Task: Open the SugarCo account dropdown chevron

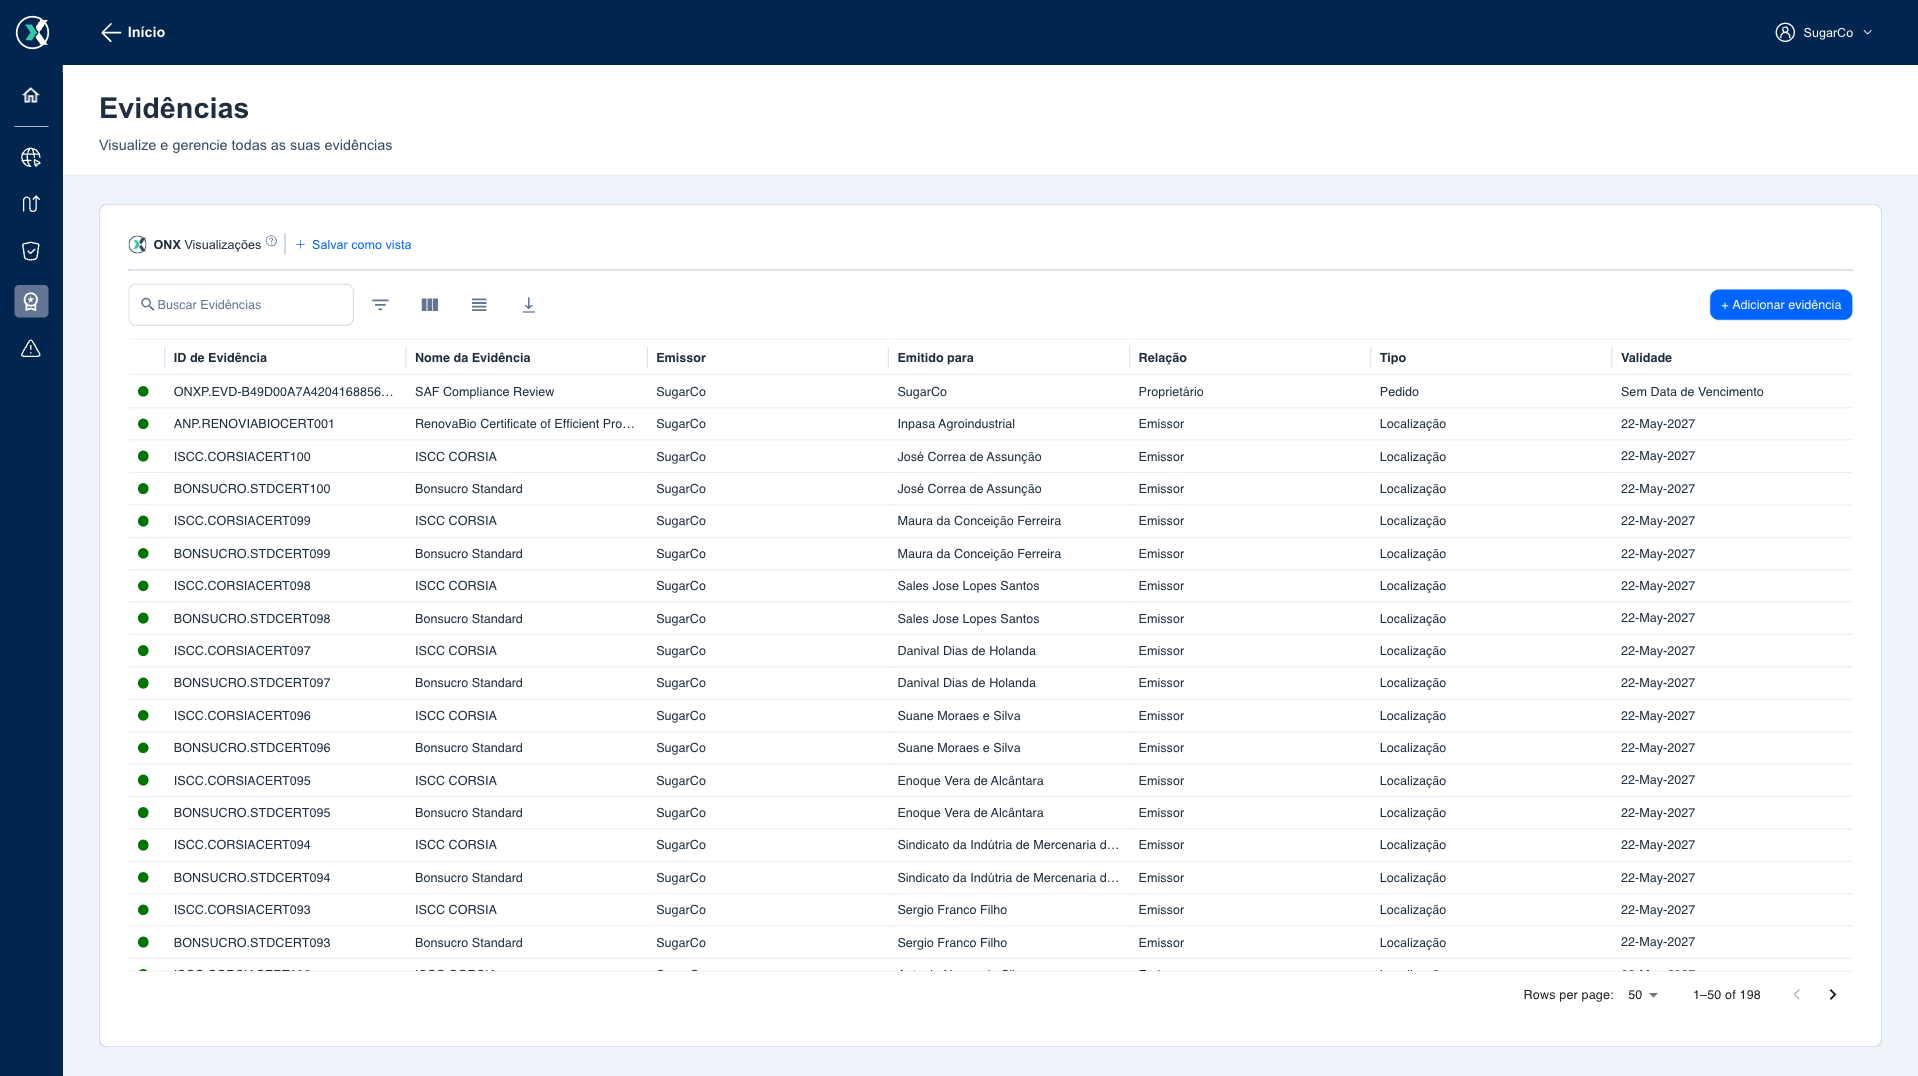Action: [x=1867, y=32]
